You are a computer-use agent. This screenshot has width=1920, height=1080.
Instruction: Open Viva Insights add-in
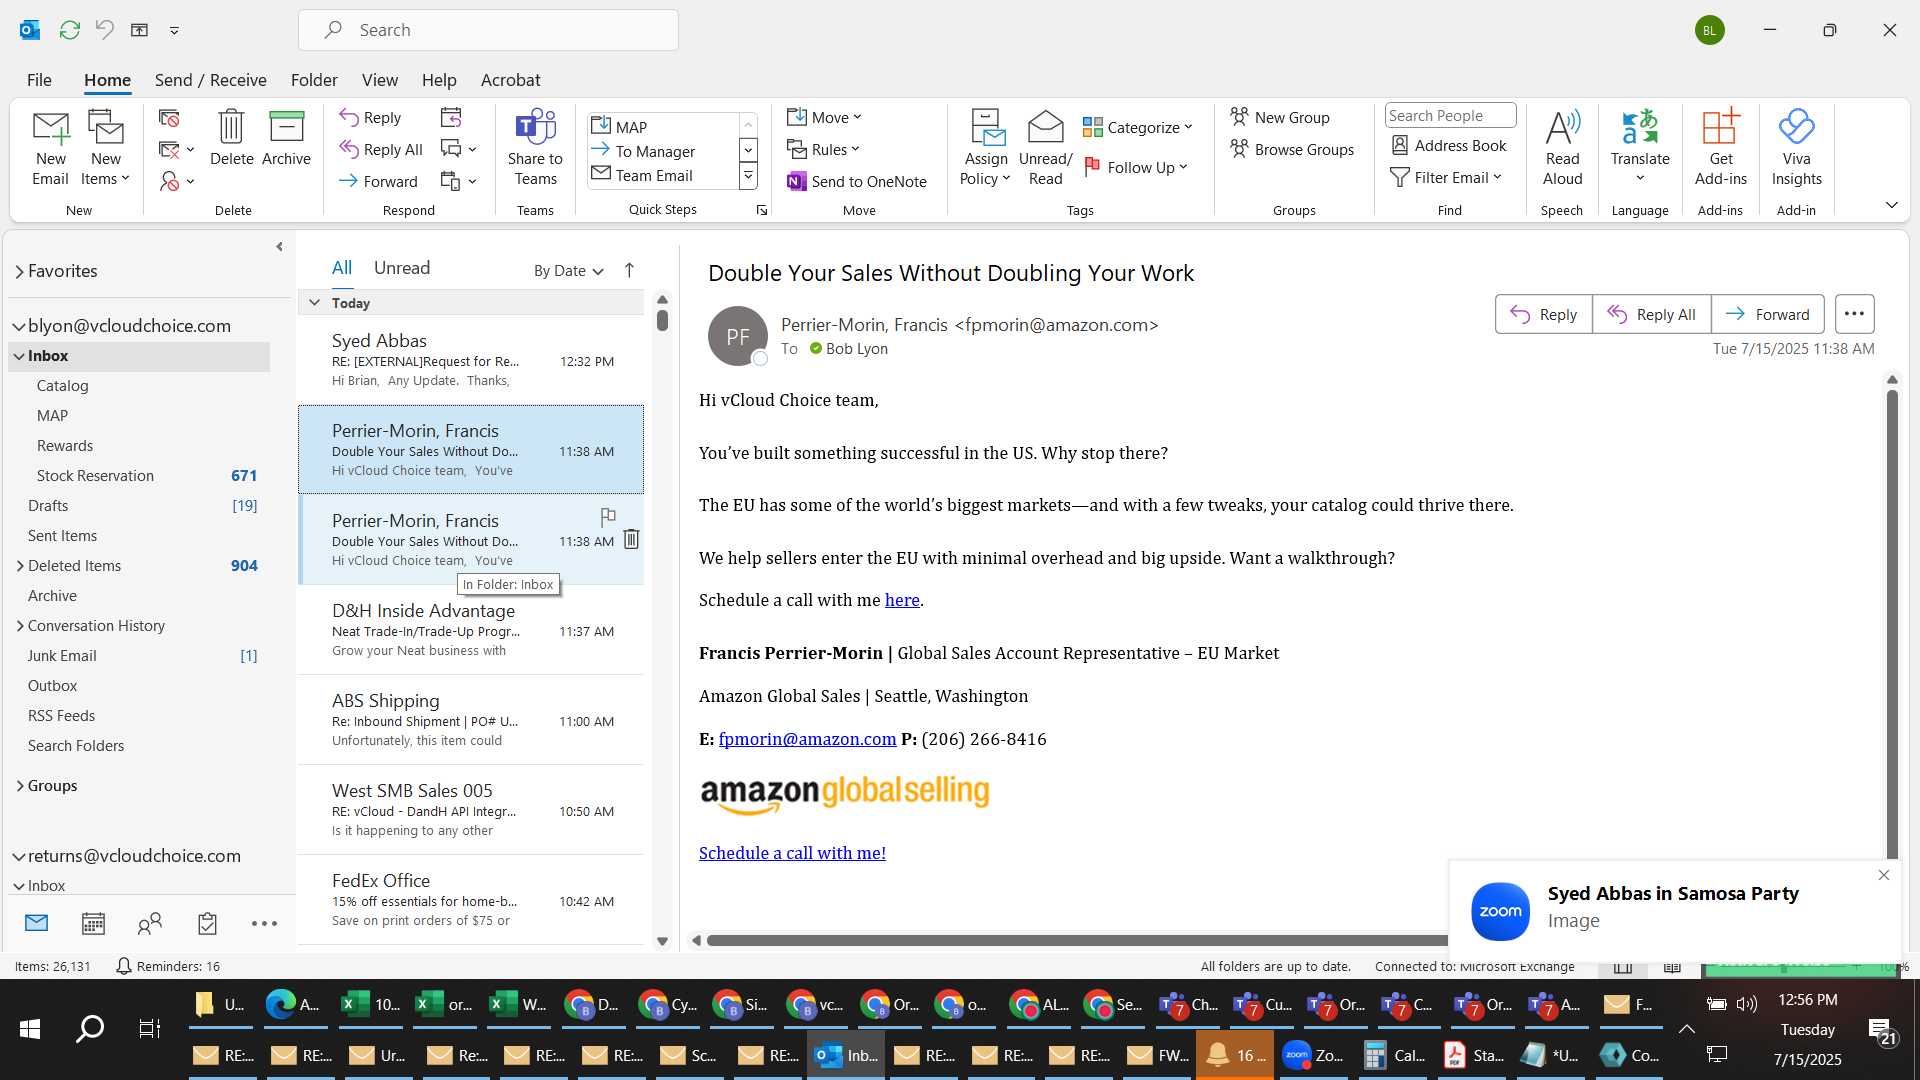click(x=1796, y=148)
